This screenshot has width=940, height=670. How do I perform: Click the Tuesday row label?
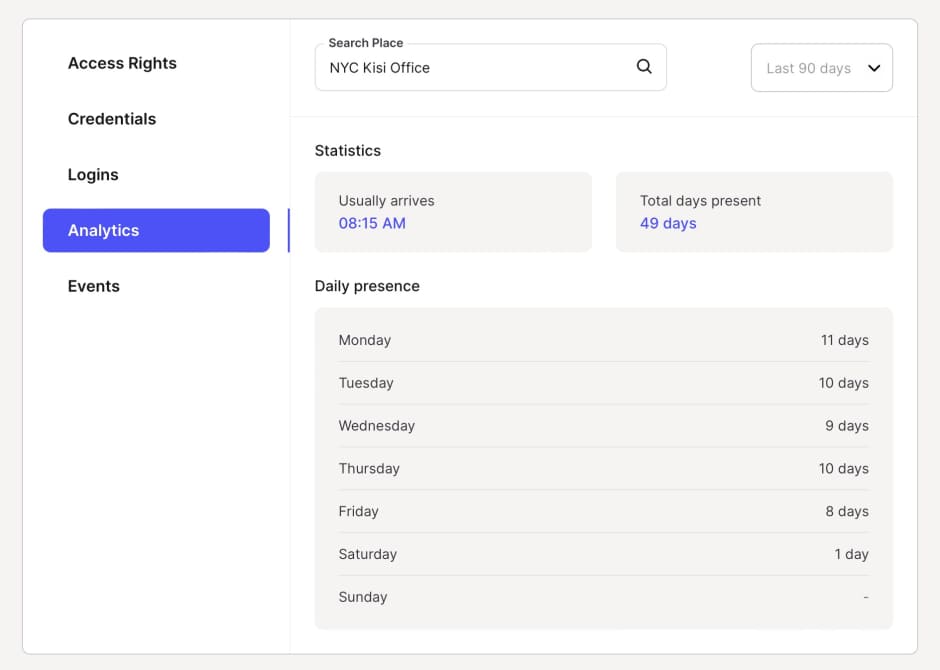366,383
